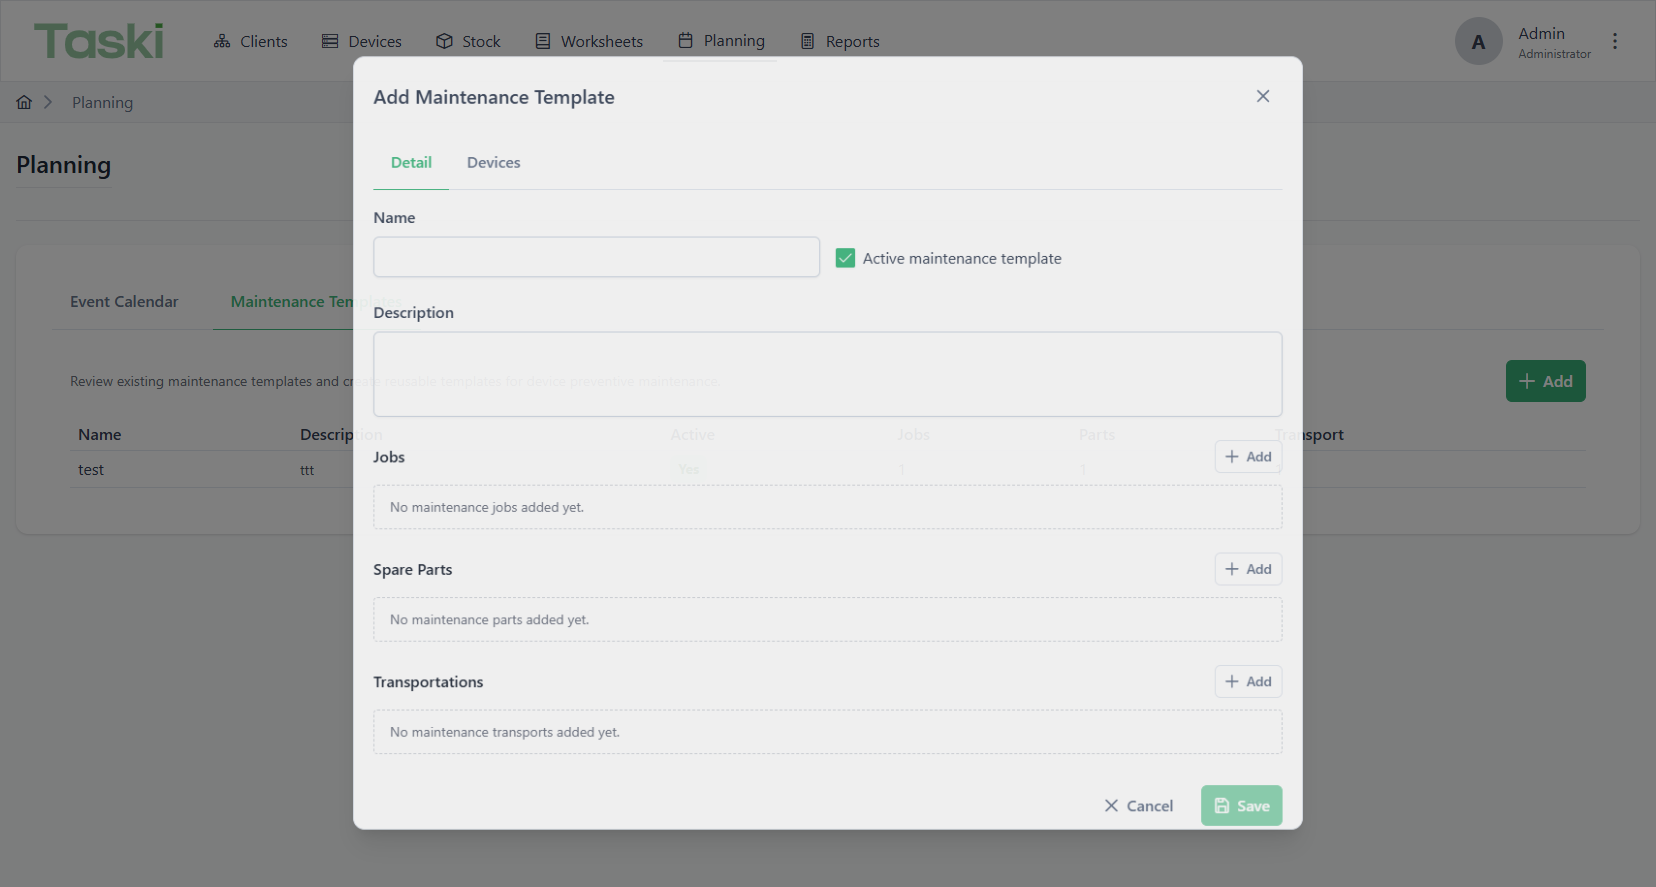The width and height of the screenshot is (1656, 887).
Task: Open the Clients menu
Action: point(250,41)
